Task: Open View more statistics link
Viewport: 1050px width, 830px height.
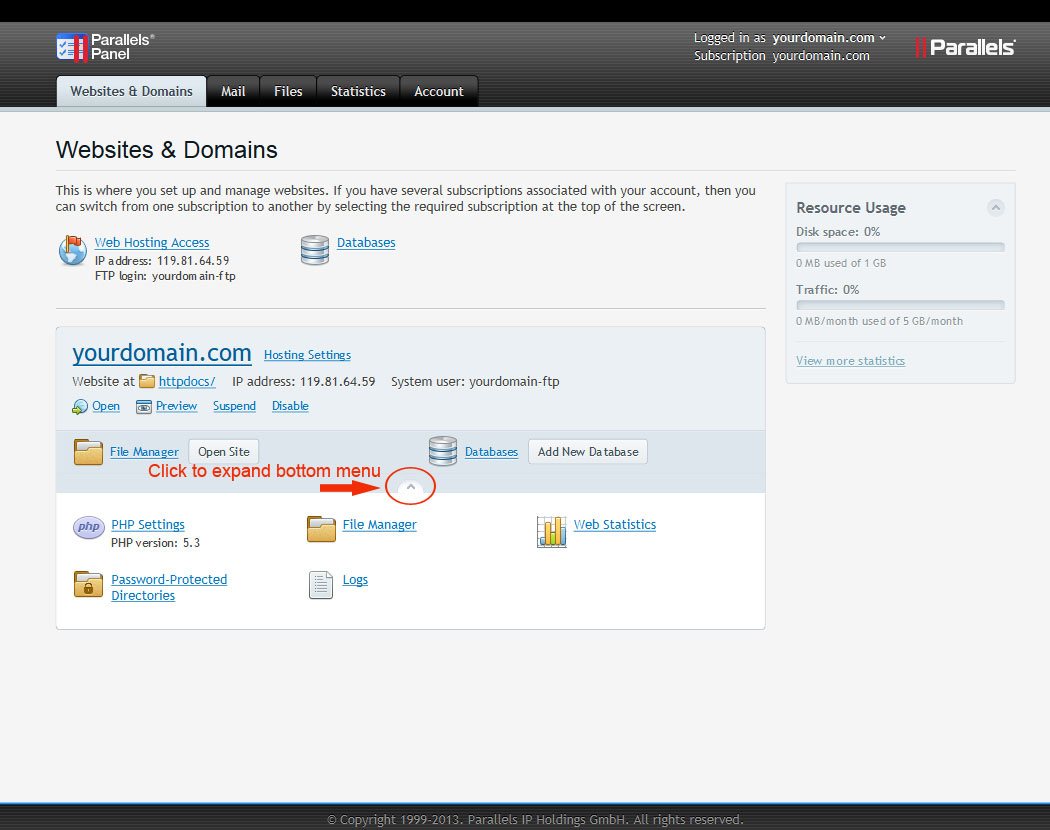Action: pyautogui.click(x=850, y=361)
